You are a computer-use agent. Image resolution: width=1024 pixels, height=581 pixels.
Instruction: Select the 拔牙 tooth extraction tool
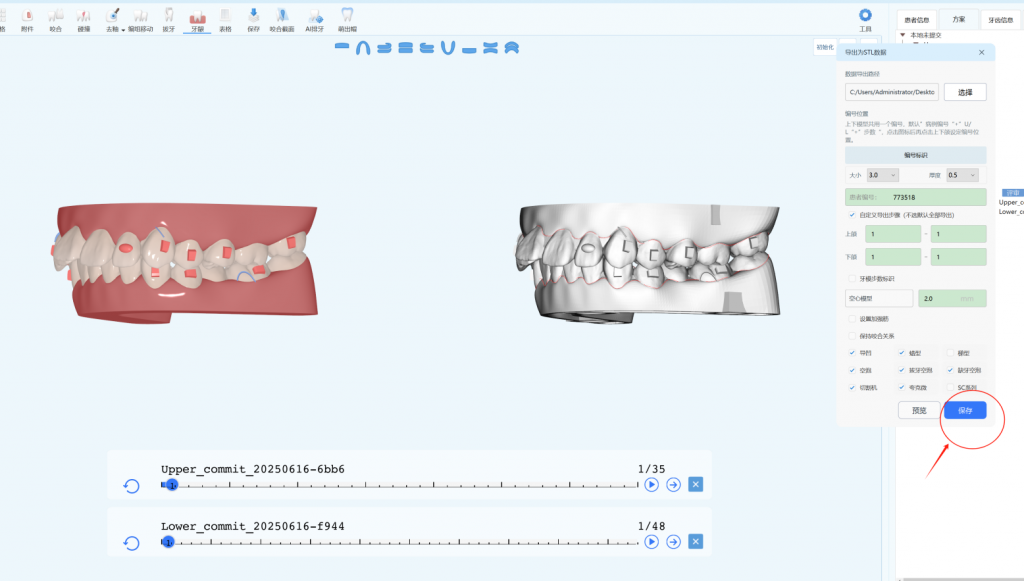[x=168, y=20]
